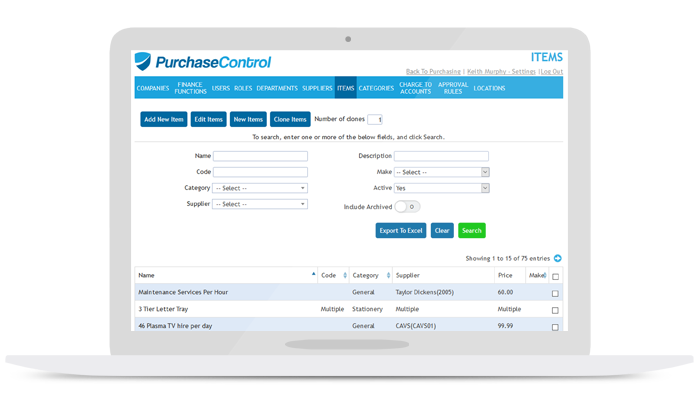Screen dimensions: 700x400
Task: Click the 'Stationery' category cell
Action: 367,309
